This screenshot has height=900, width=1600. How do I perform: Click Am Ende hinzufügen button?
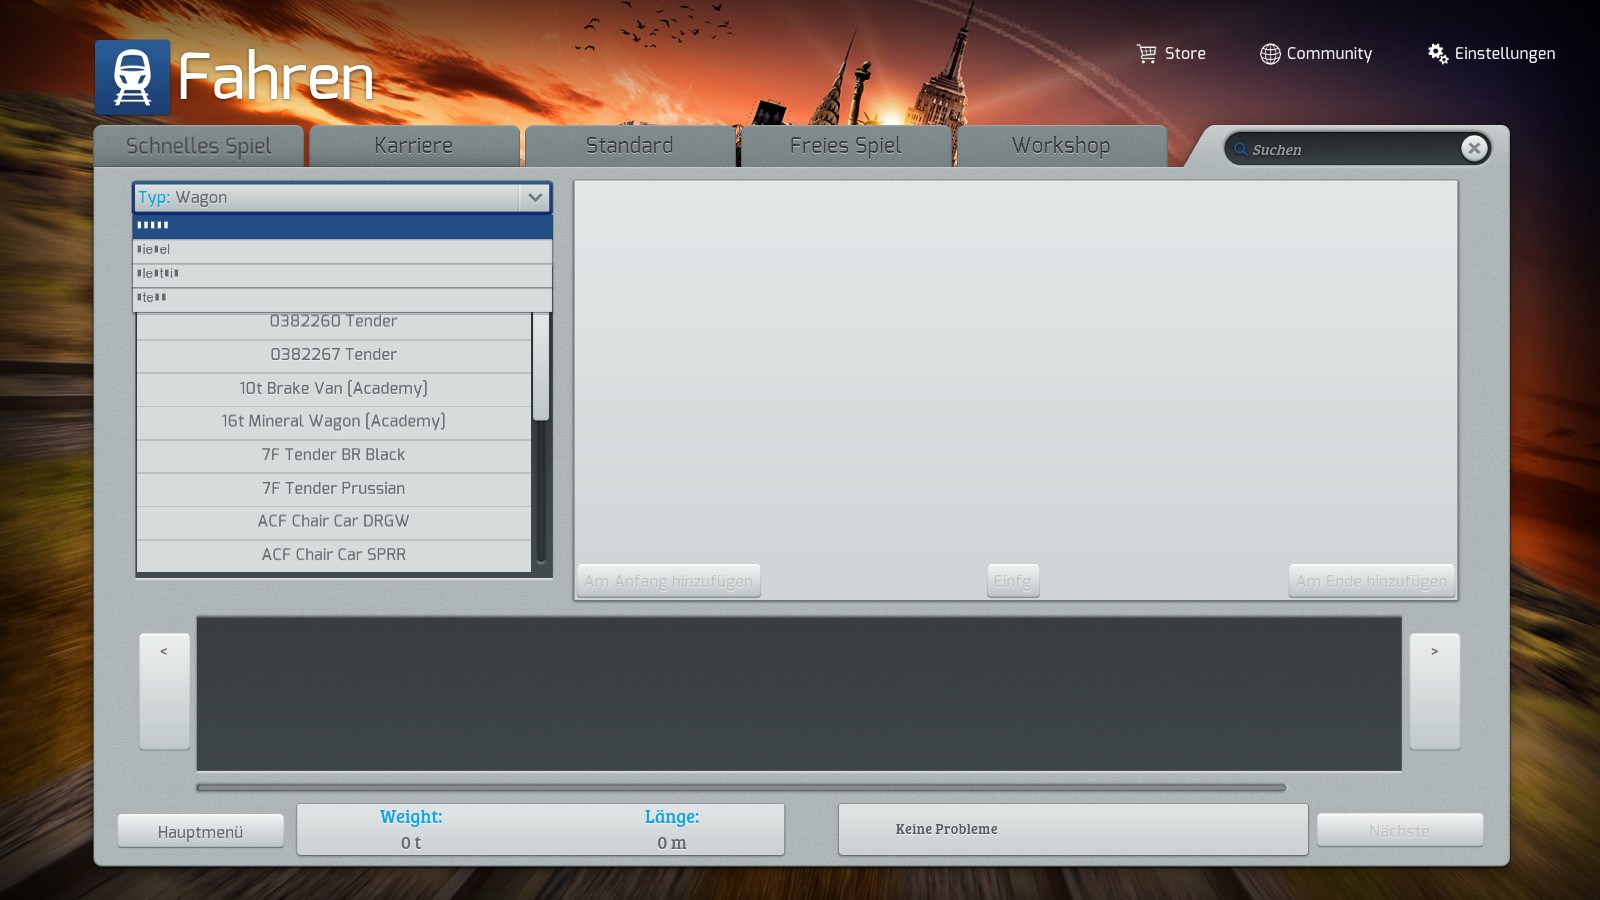coord(1371,581)
